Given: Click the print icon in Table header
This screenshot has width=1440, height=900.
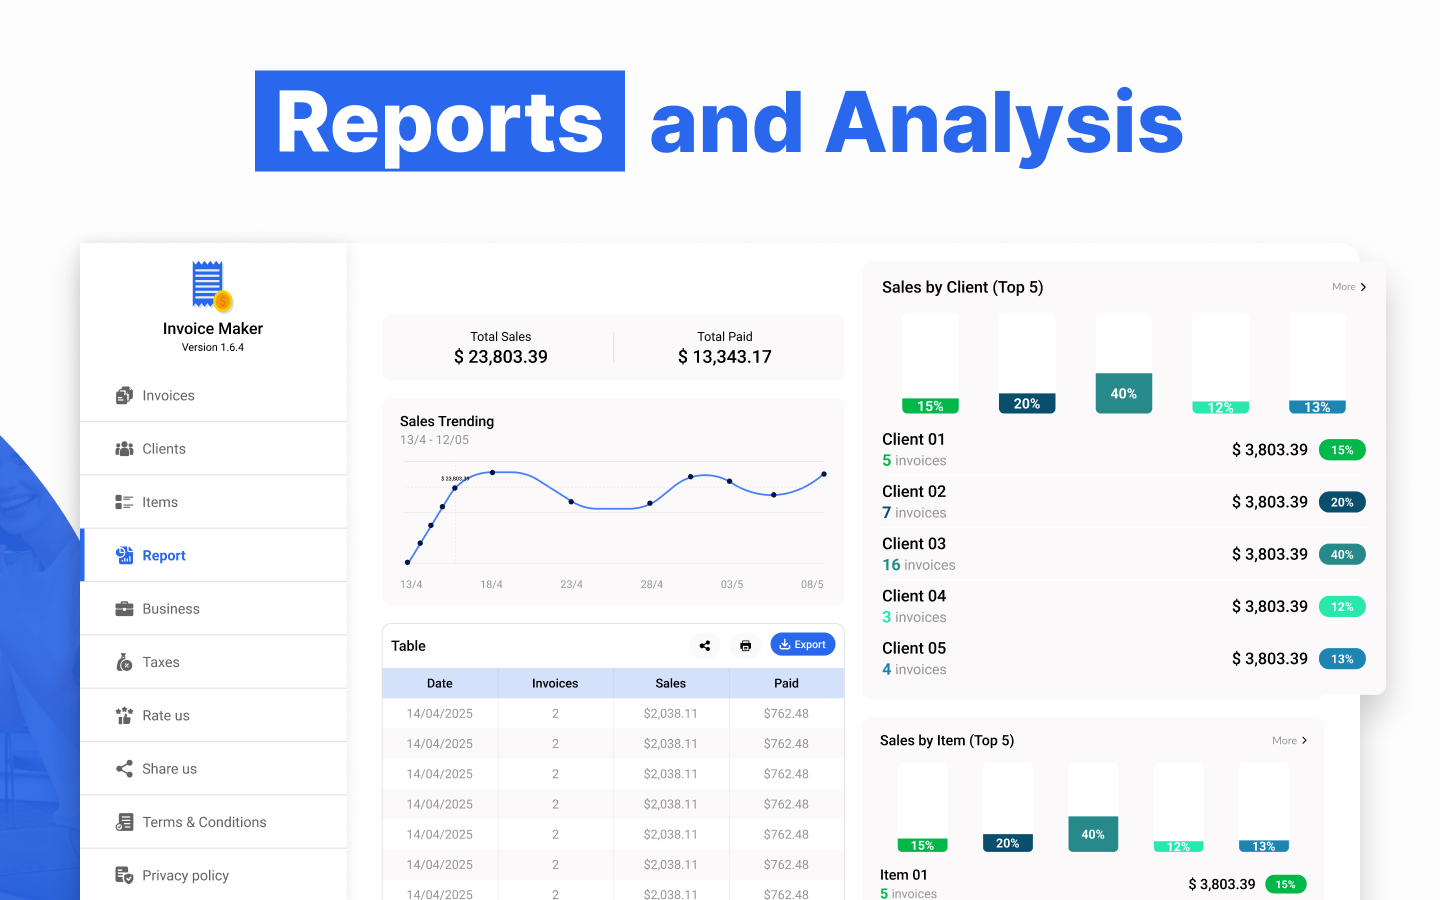Looking at the screenshot, I should point(745,645).
